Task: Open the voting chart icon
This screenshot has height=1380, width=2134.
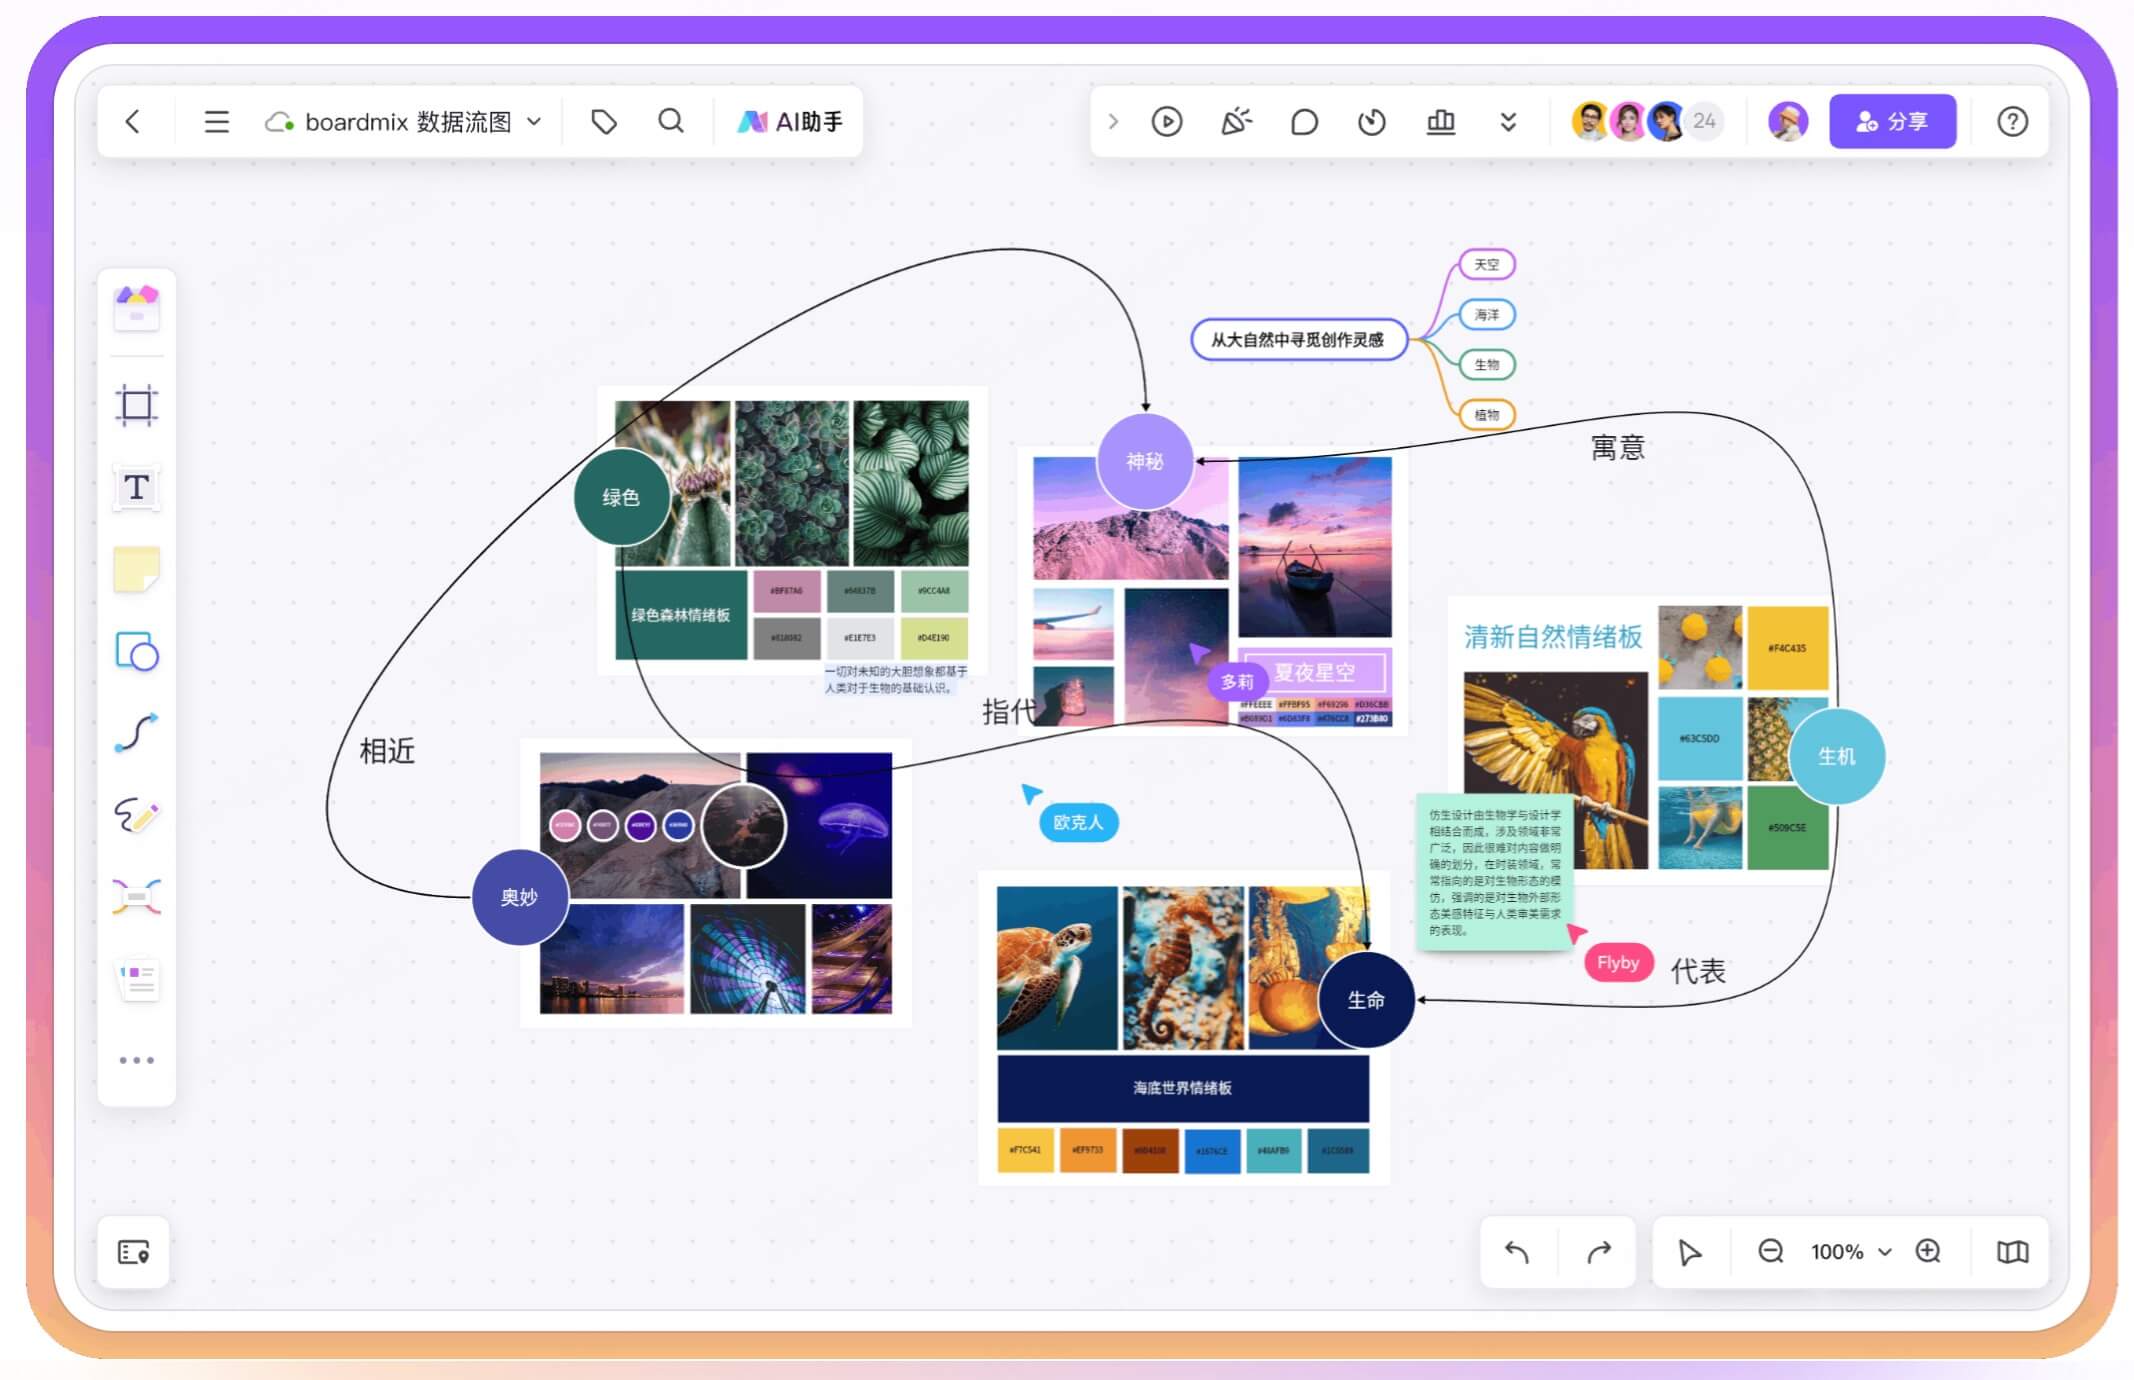Action: [x=1440, y=122]
